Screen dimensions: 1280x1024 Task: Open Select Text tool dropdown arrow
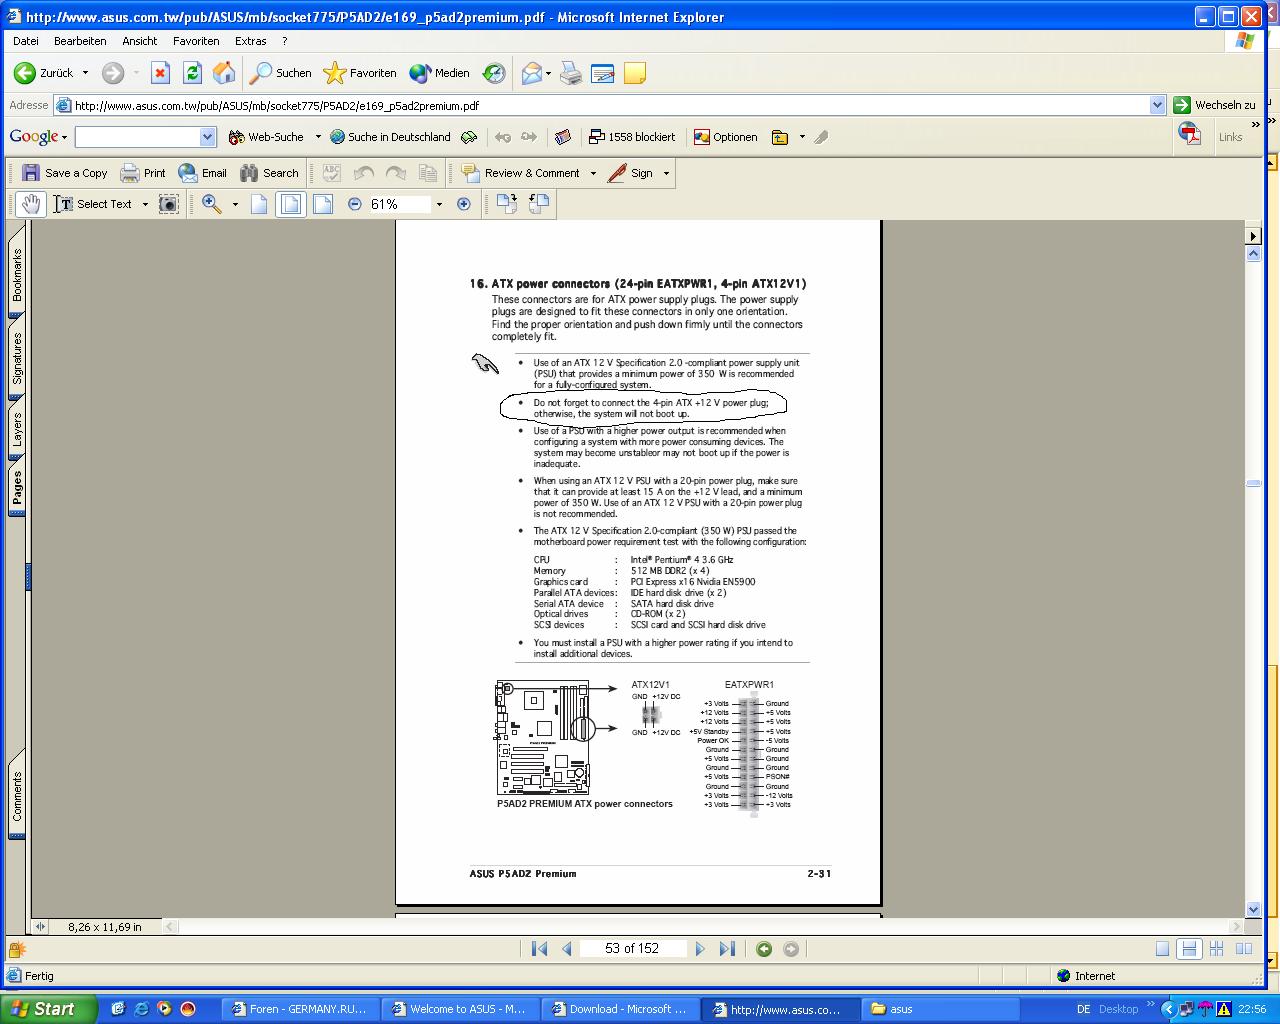pos(145,204)
